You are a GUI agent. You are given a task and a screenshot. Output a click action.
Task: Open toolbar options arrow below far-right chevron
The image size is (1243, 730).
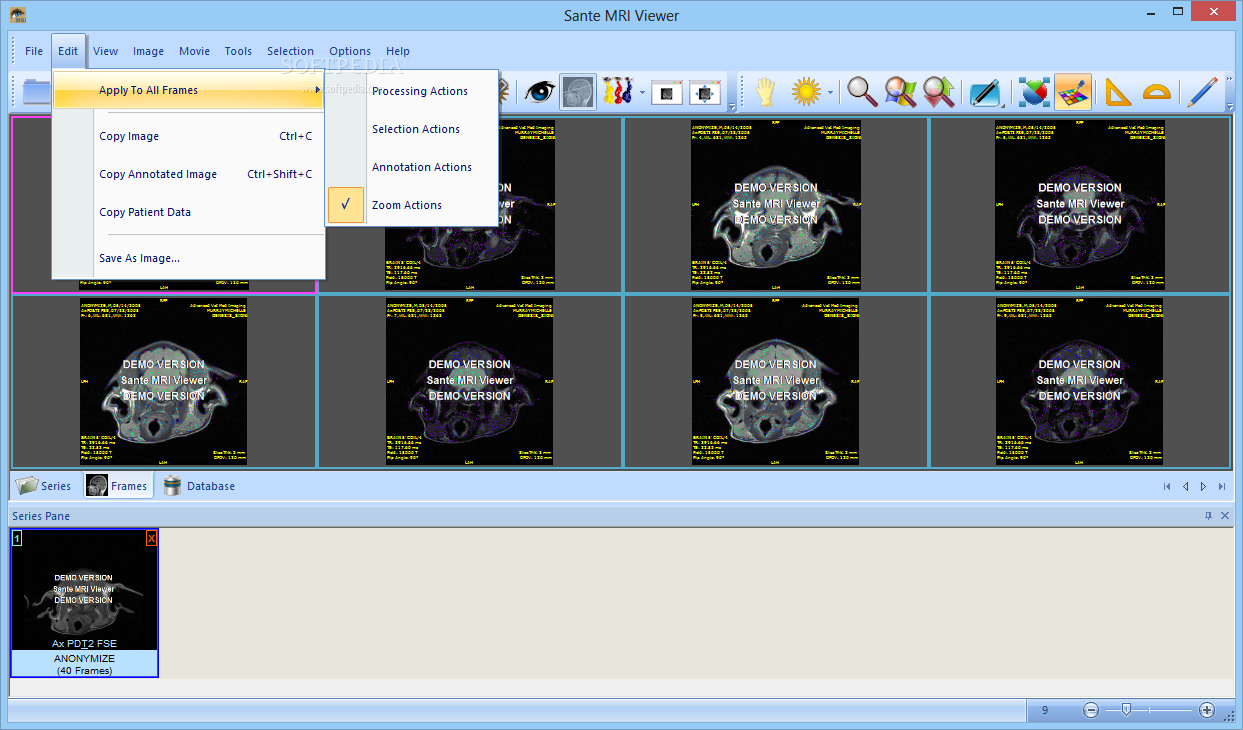1229,106
